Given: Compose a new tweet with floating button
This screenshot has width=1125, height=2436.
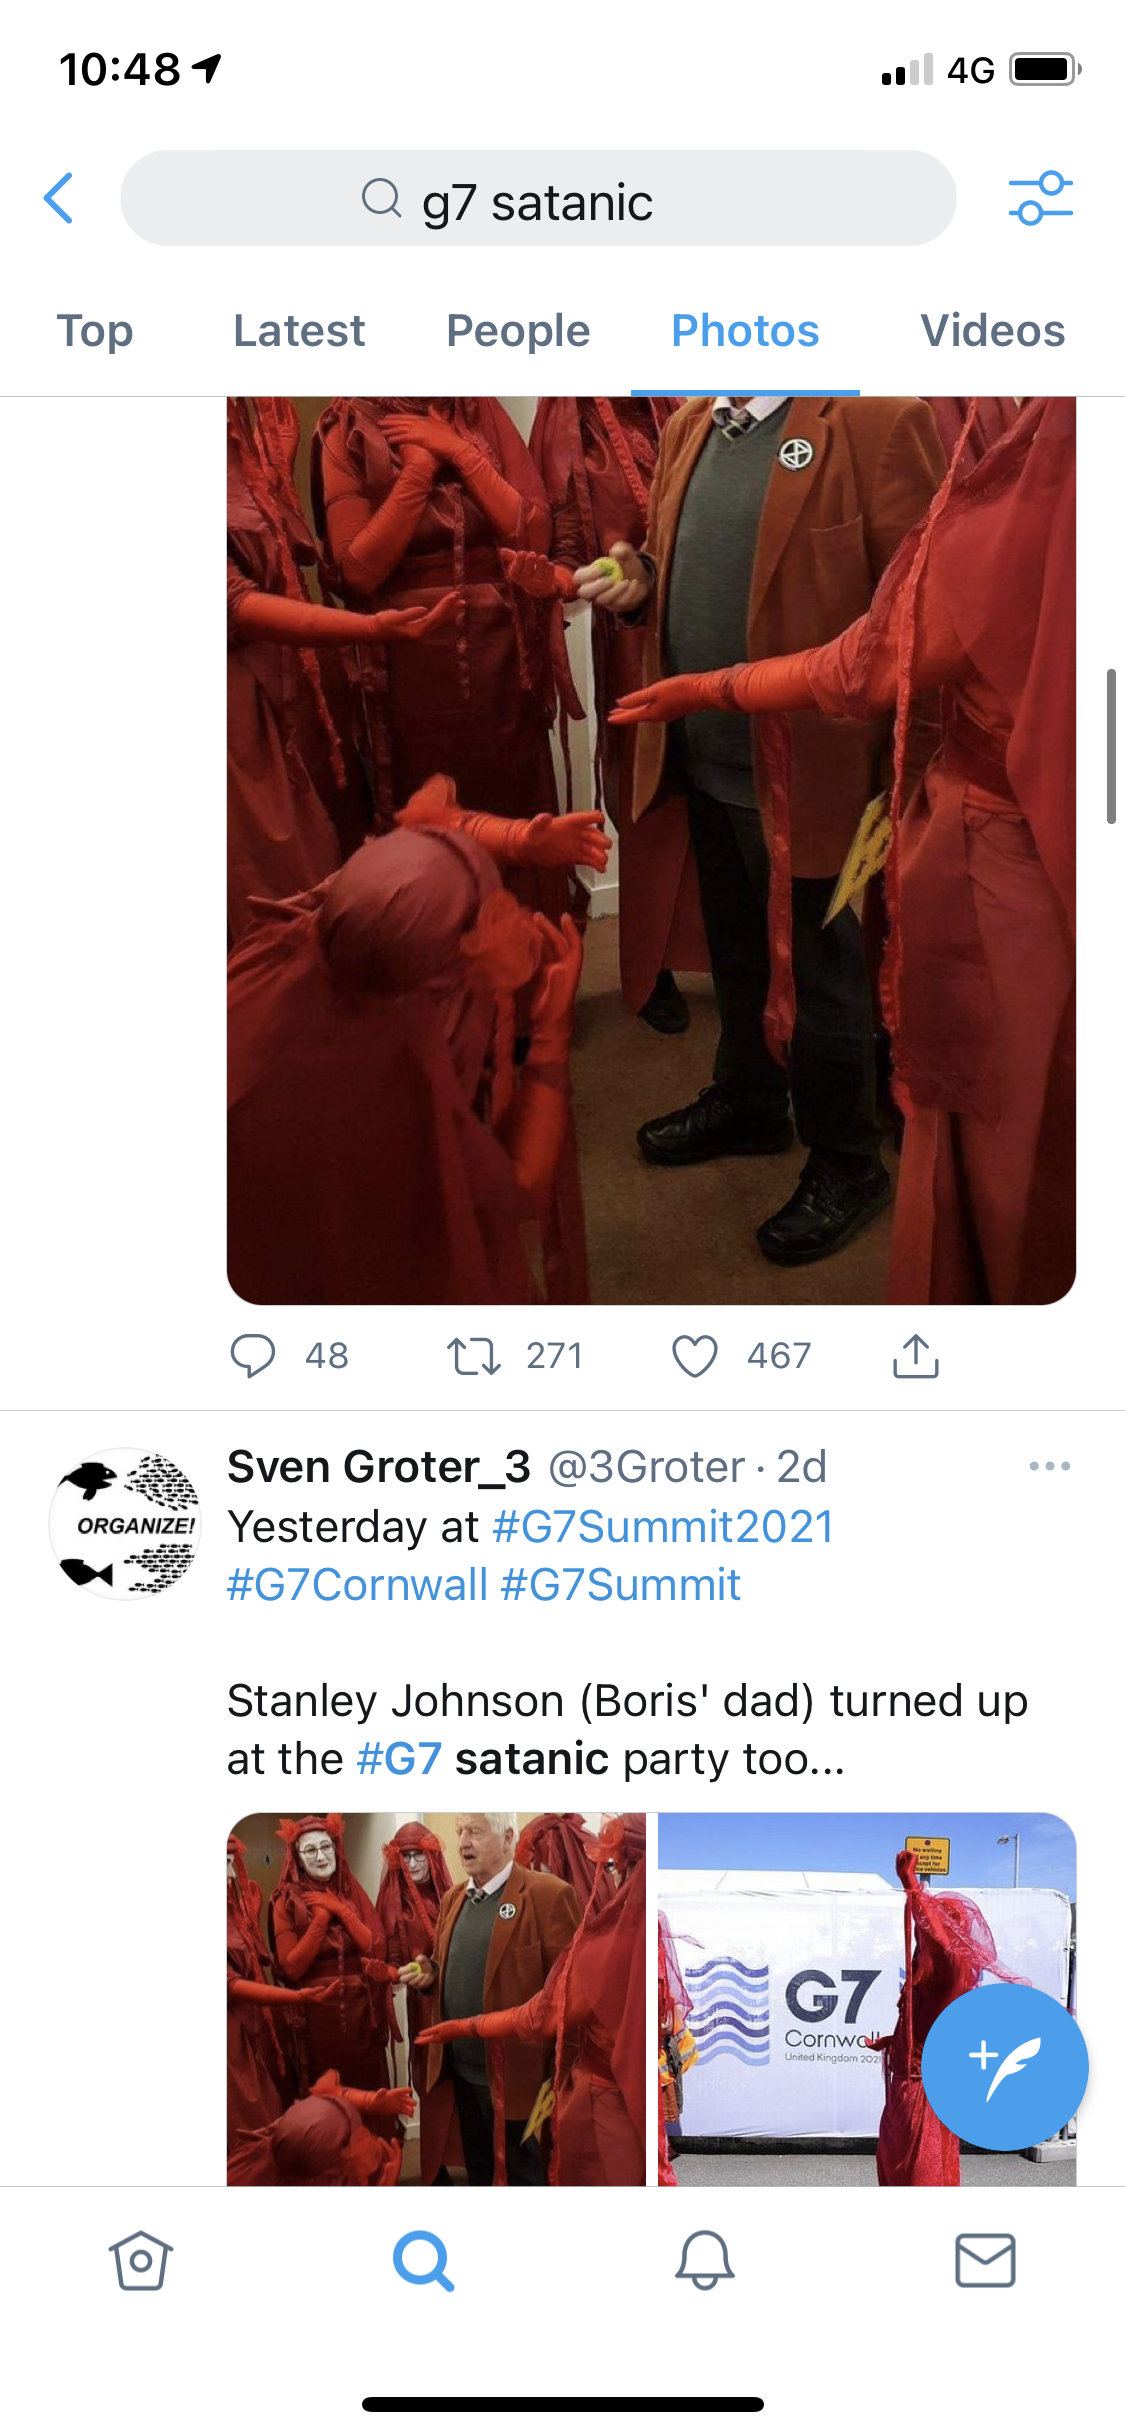Looking at the screenshot, I should [x=1004, y=2066].
